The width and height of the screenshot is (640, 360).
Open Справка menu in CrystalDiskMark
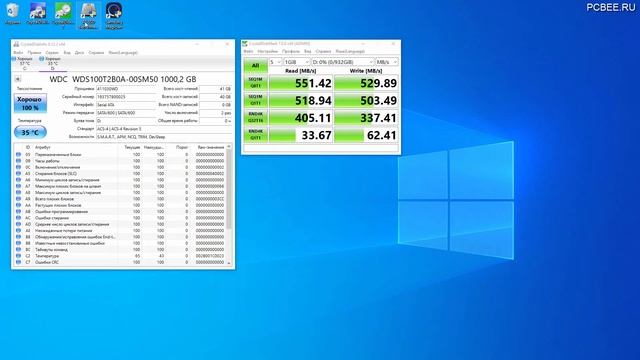pyautogui.click(x=323, y=51)
